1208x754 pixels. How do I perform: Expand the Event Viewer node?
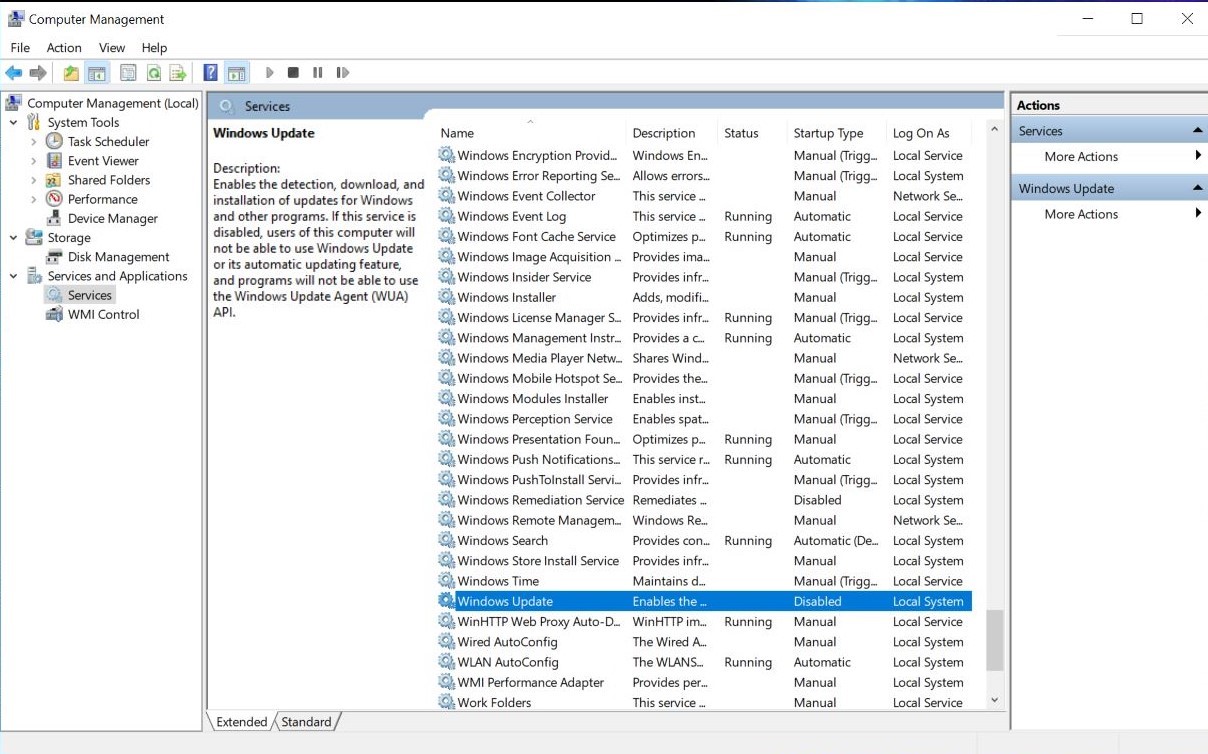coord(34,161)
